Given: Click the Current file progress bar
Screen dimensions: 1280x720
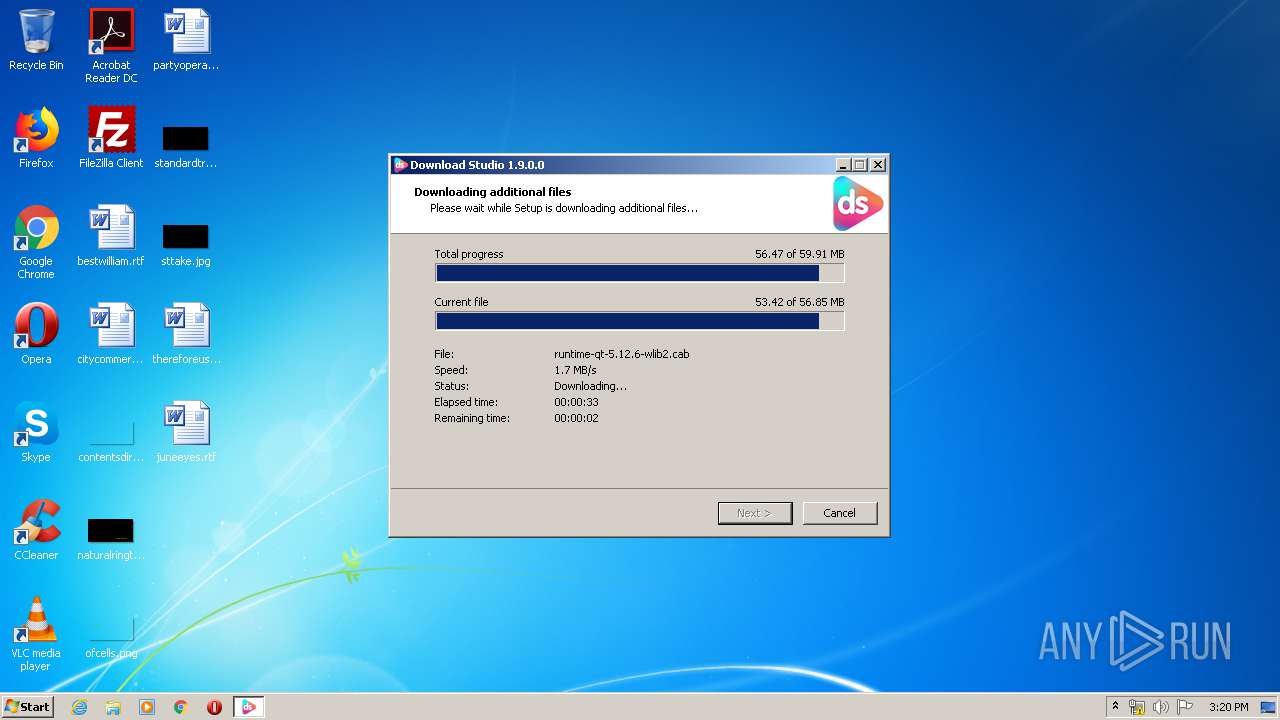Looking at the screenshot, I should [x=639, y=321].
